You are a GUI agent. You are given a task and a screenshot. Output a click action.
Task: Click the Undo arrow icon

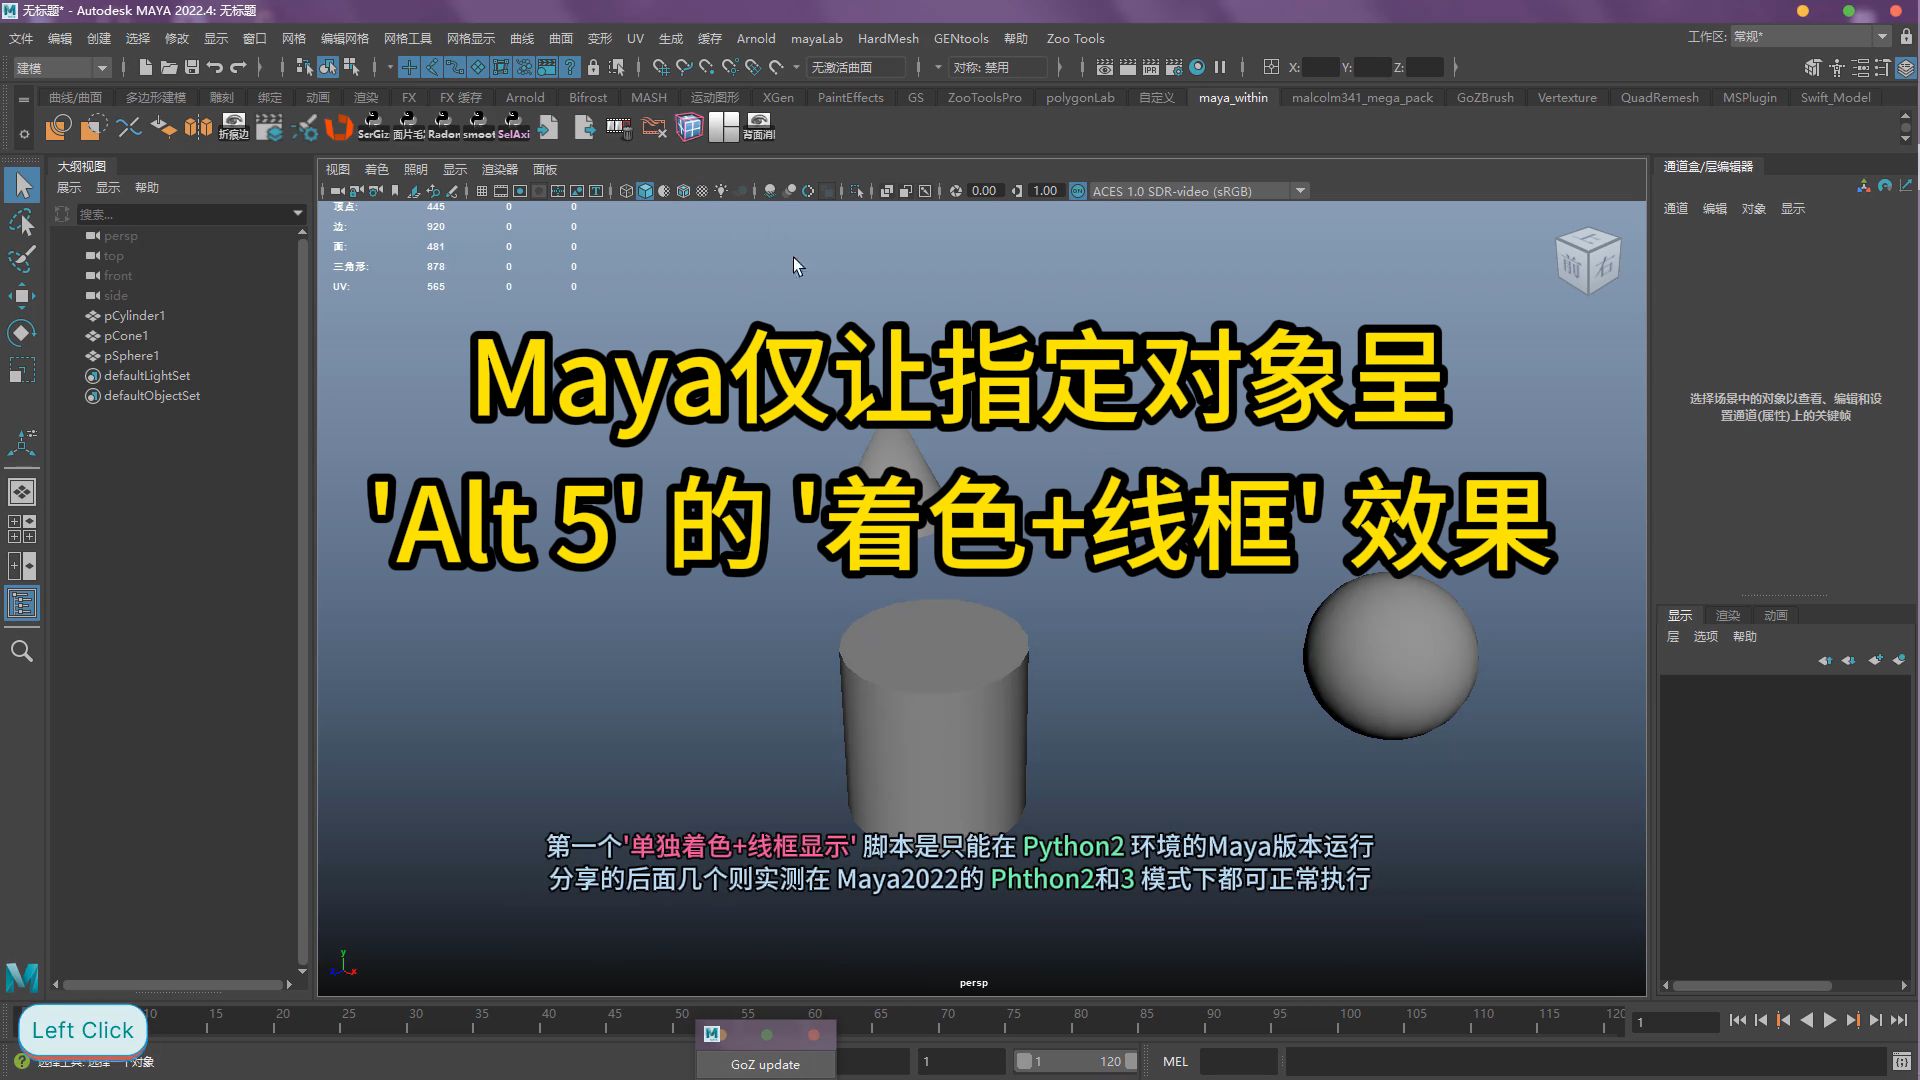tap(214, 67)
